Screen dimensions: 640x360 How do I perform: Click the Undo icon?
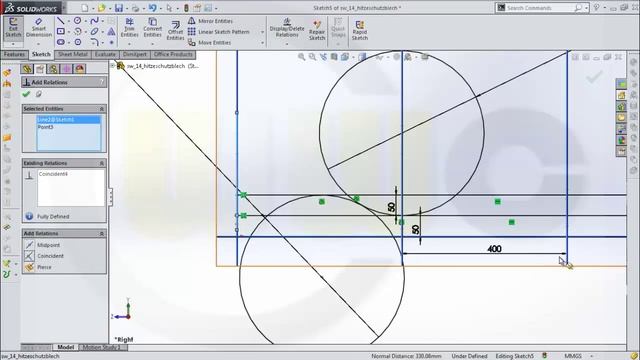tap(152, 8)
